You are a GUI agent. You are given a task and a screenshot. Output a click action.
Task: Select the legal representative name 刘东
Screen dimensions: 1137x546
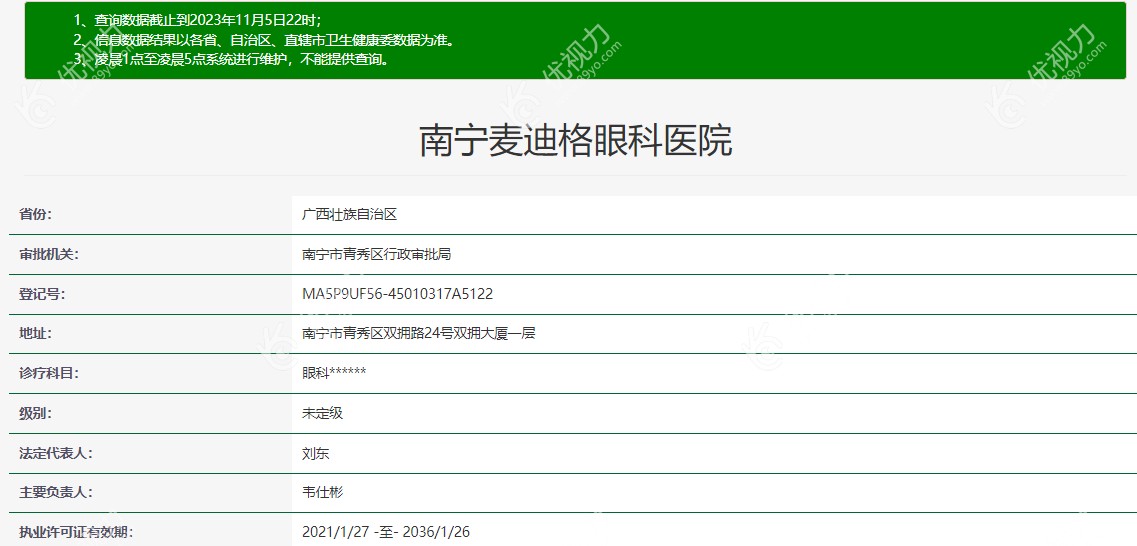[x=315, y=453]
